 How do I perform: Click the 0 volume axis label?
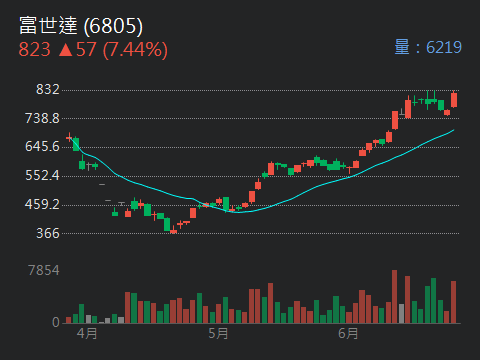(x=56, y=322)
